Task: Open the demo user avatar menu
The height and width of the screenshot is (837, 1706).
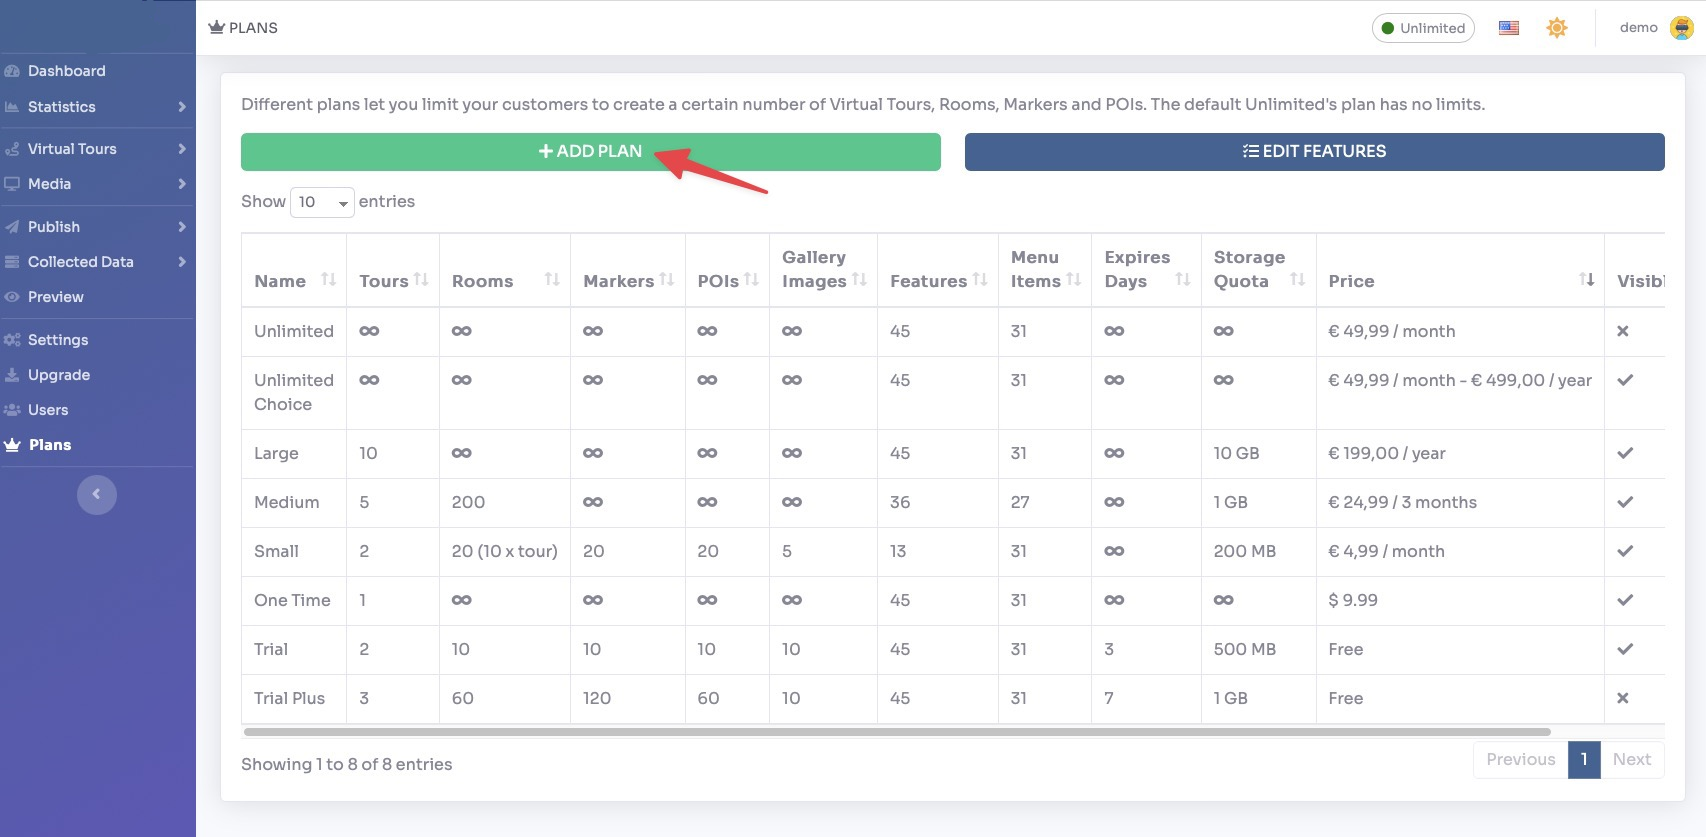Action: coord(1682,28)
